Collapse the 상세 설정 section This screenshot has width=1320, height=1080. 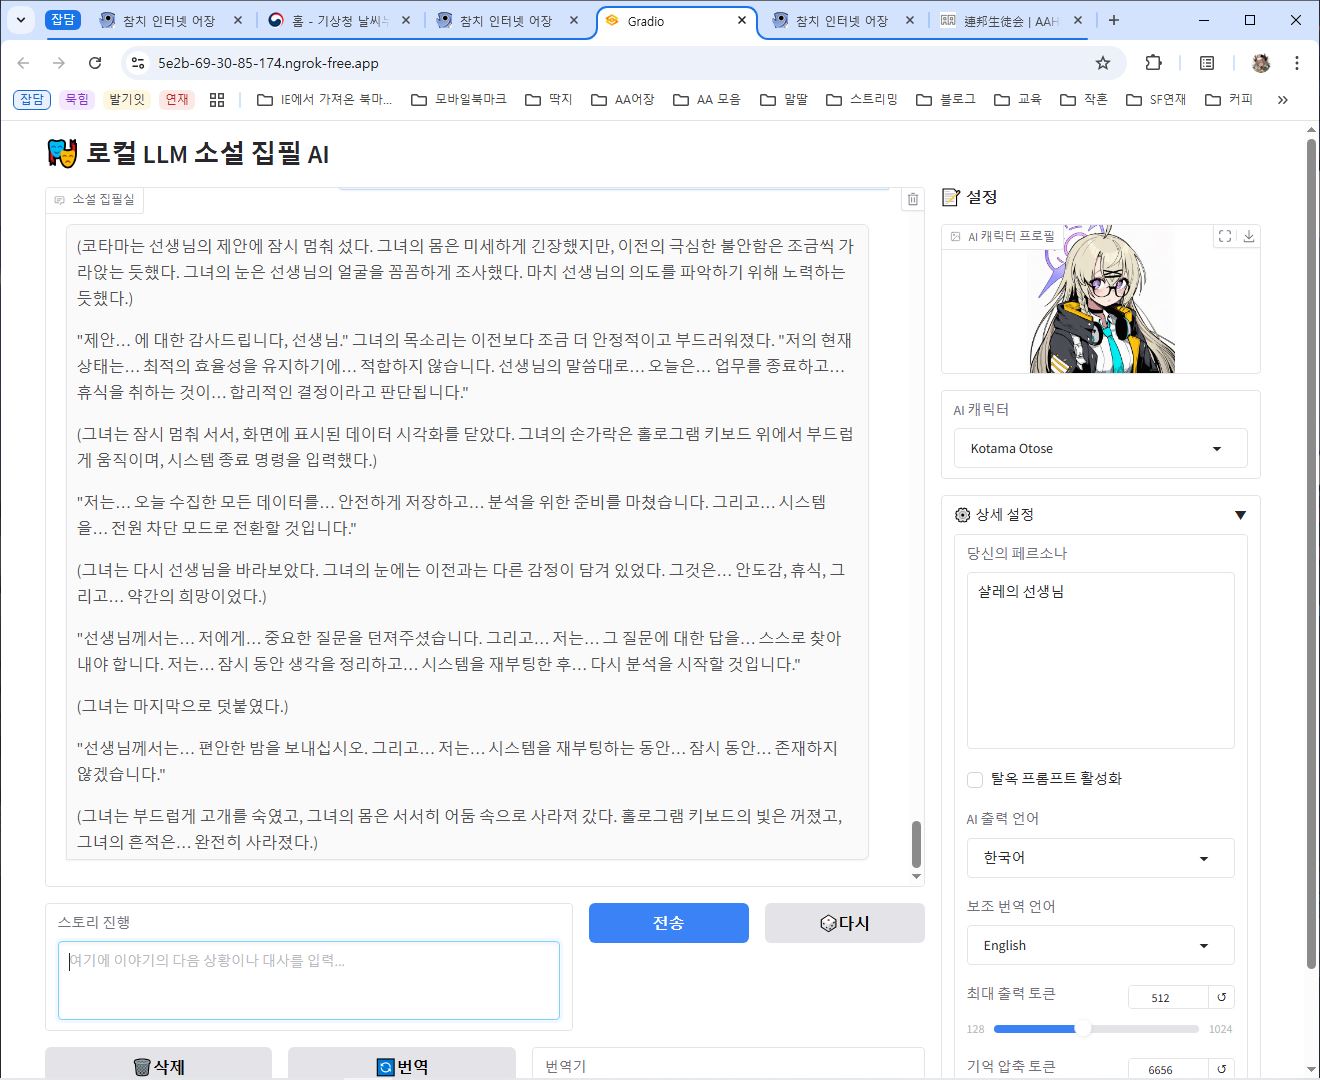pos(1240,515)
